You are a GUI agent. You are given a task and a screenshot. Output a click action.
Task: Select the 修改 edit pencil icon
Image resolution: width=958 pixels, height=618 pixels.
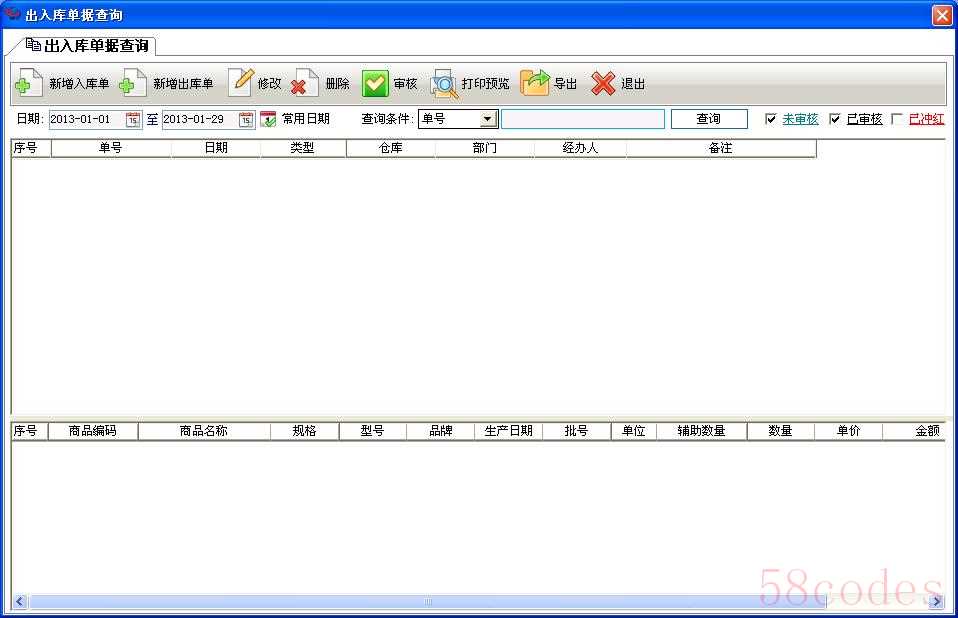click(x=241, y=83)
